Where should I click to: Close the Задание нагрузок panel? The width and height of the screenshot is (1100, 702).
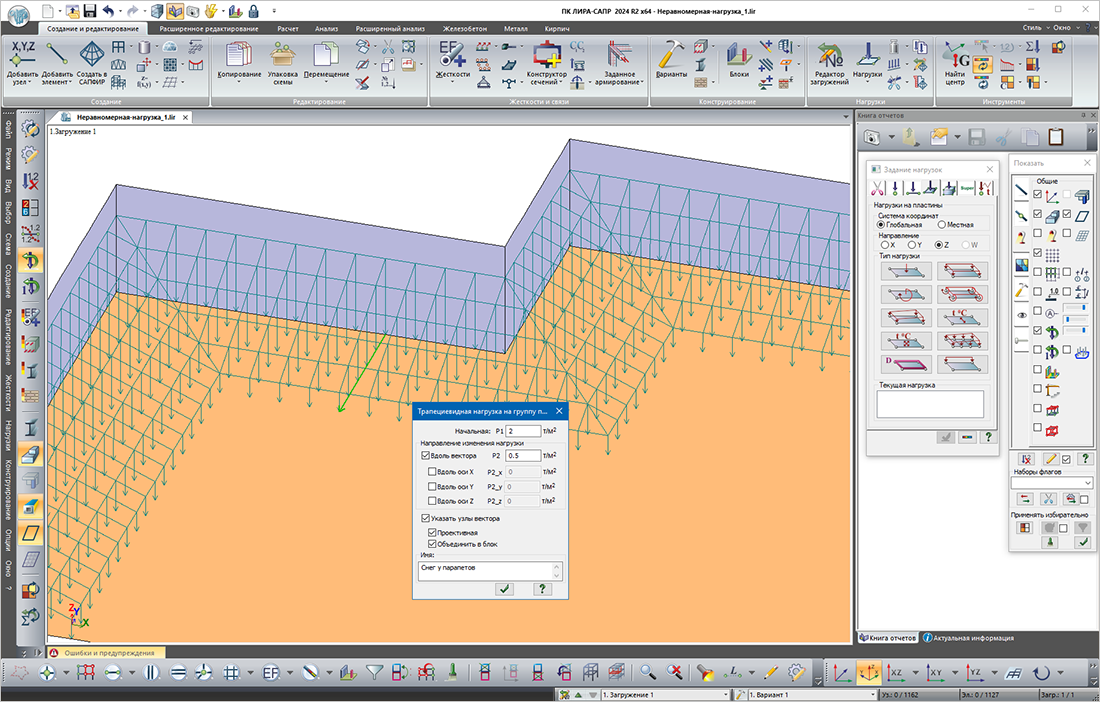tap(990, 169)
